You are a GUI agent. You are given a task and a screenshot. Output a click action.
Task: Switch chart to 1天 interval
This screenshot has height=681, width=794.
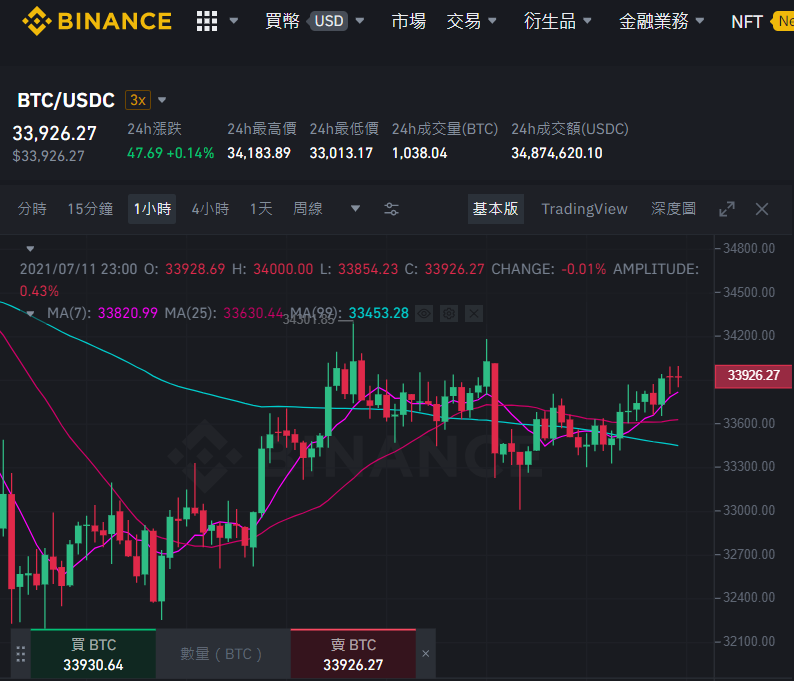(x=261, y=209)
